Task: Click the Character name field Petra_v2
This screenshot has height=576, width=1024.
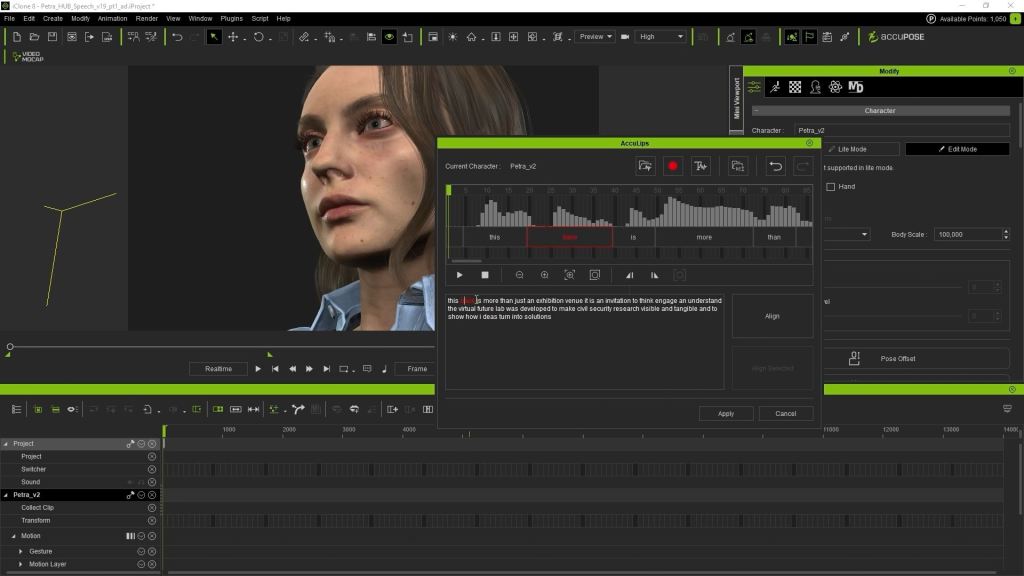Action: (x=901, y=131)
